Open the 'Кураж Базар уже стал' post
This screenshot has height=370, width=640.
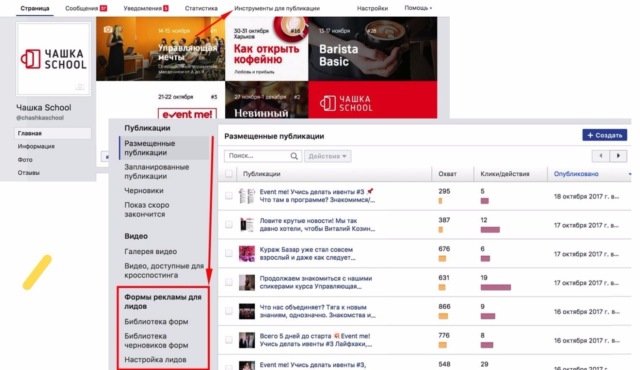pos(307,253)
